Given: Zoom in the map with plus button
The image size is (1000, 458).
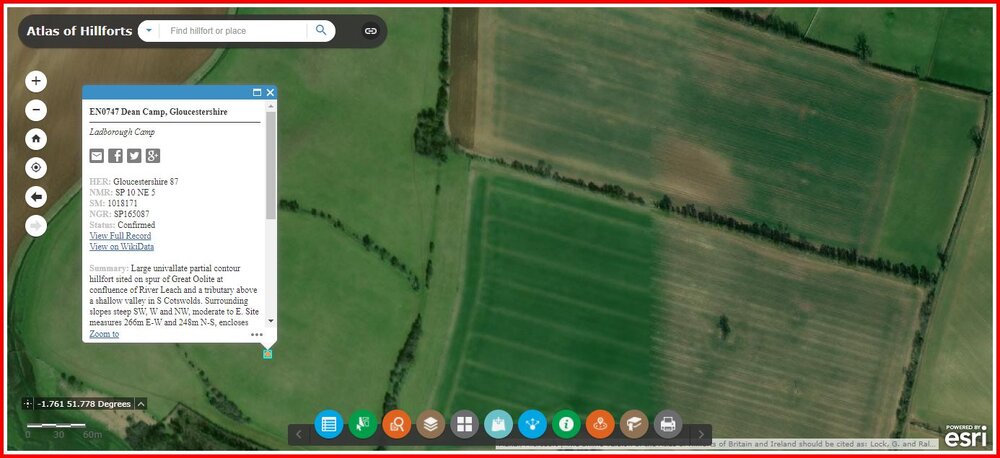Looking at the screenshot, I should coord(36,81).
